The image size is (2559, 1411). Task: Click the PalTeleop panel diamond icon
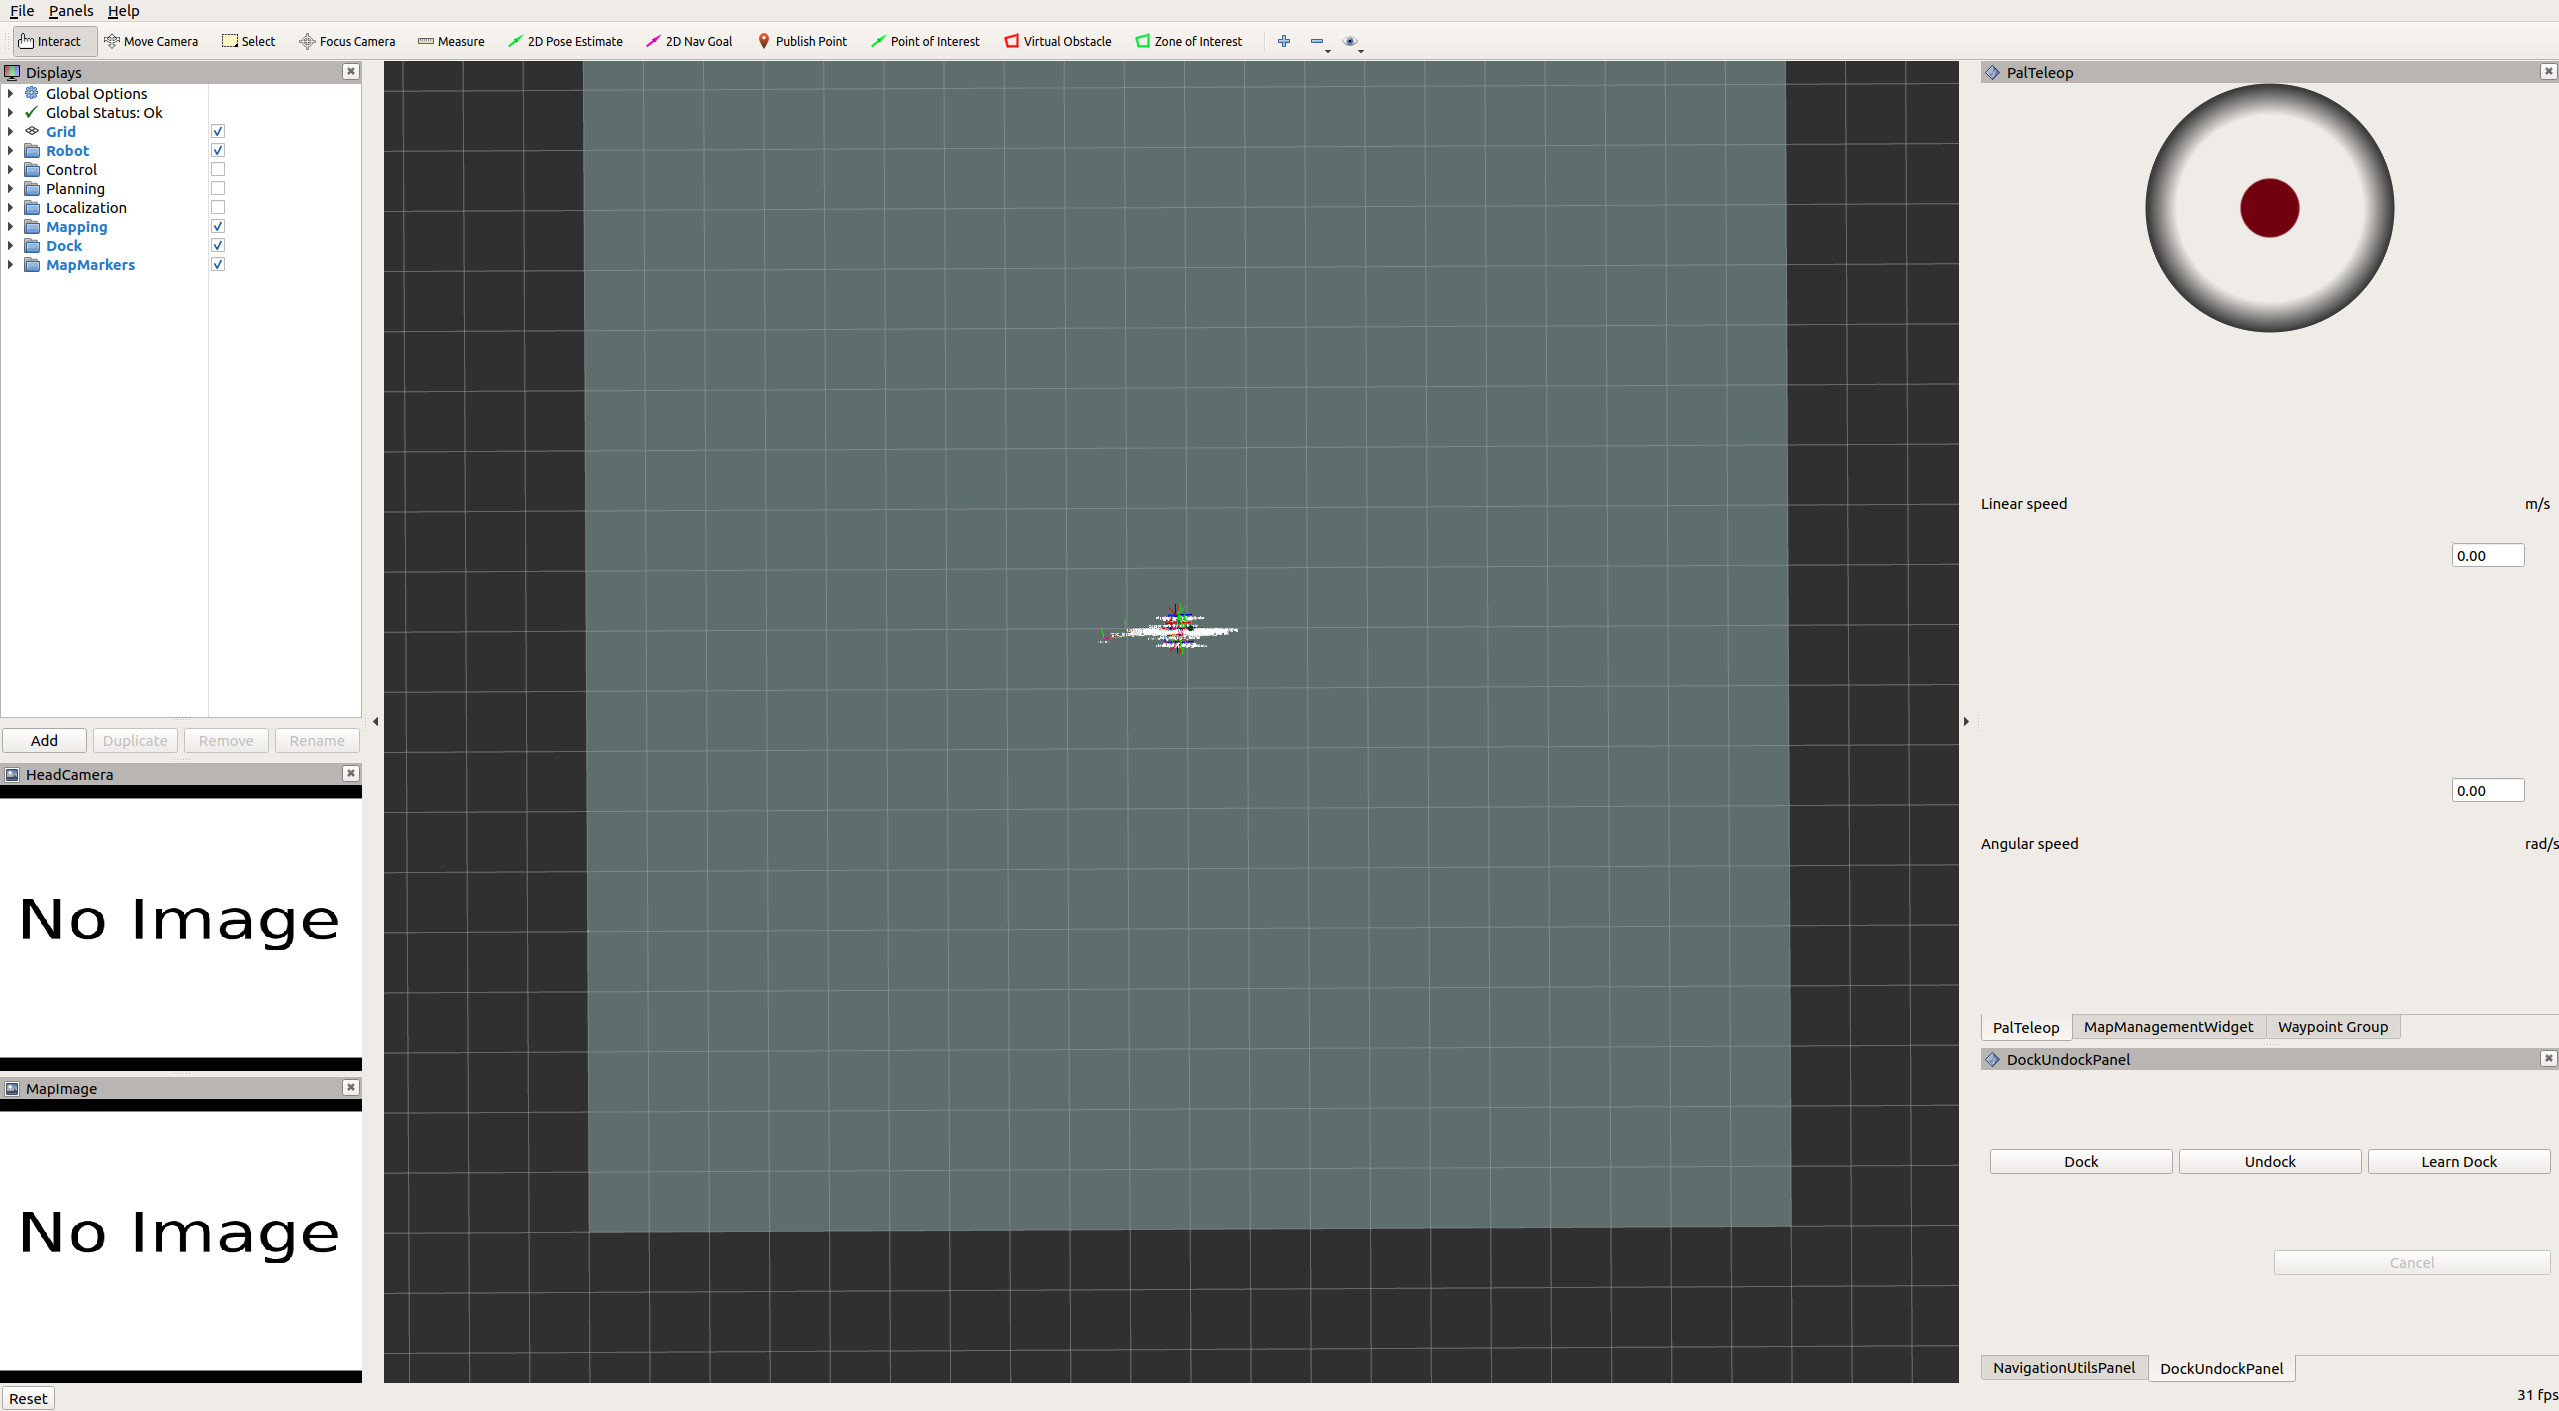pos(1992,72)
